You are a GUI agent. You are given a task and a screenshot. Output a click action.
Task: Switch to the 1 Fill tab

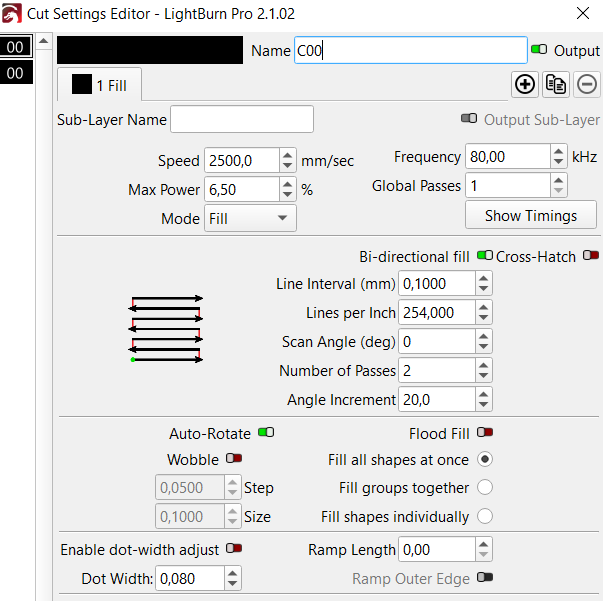tap(99, 85)
